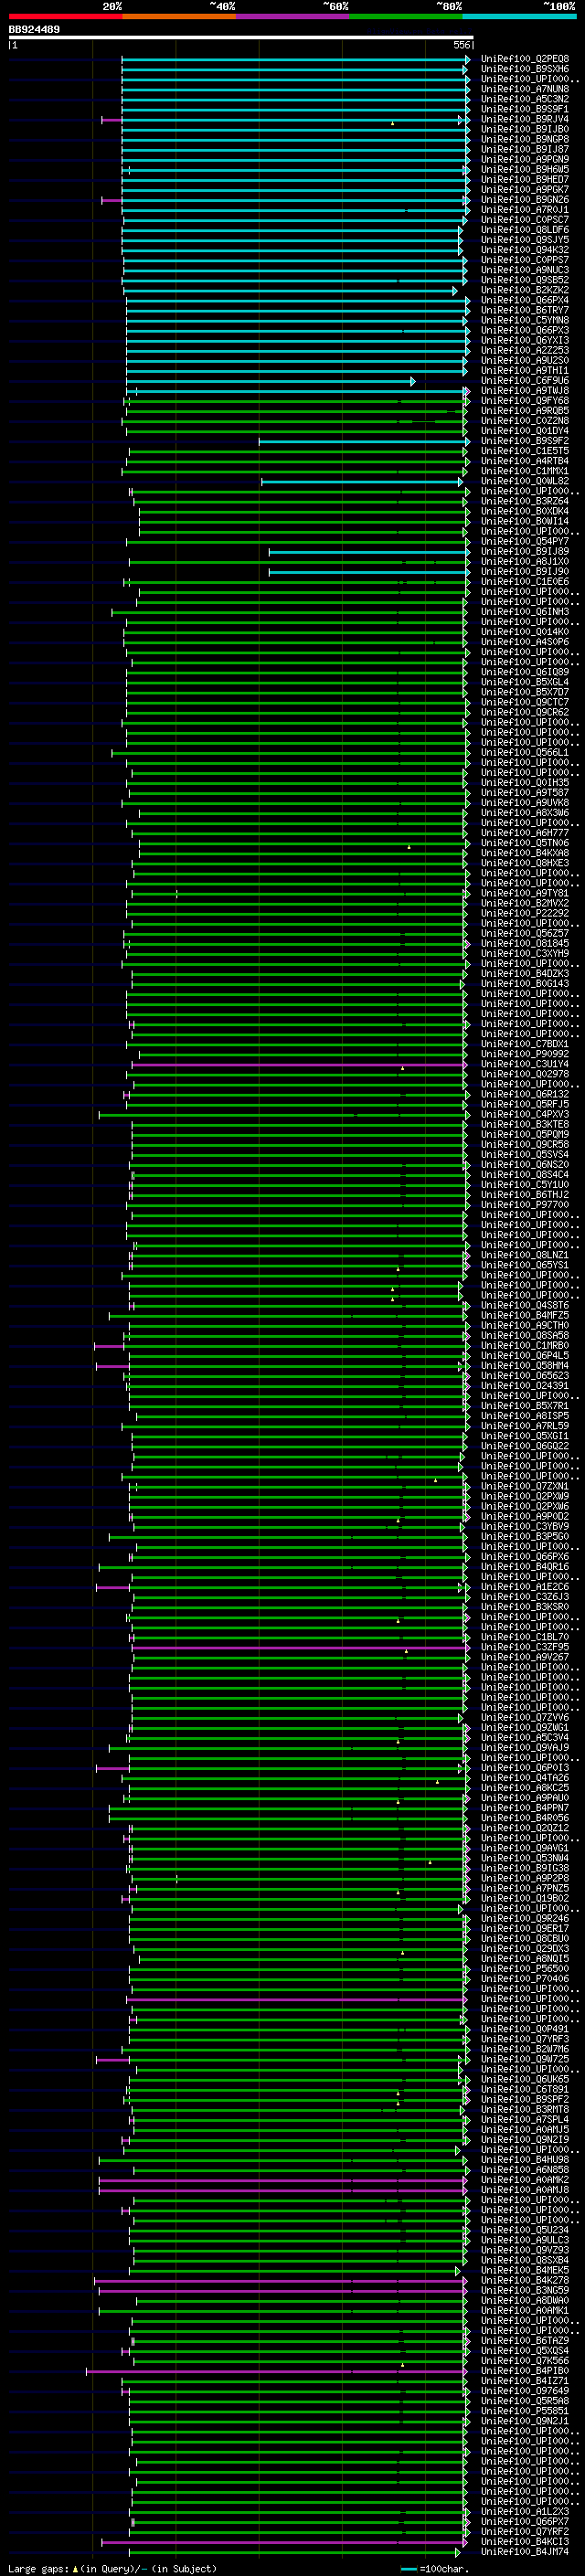Select label UniRef100_C1MRB0
585x2576 pixels.
(x=525, y=1346)
